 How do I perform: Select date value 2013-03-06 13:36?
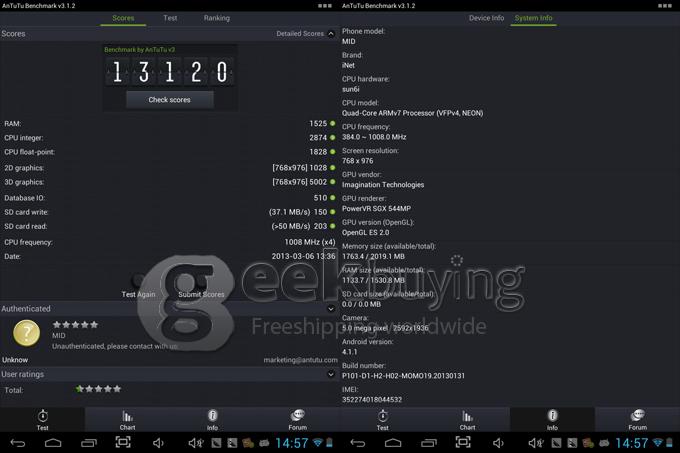click(x=304, y=256)
